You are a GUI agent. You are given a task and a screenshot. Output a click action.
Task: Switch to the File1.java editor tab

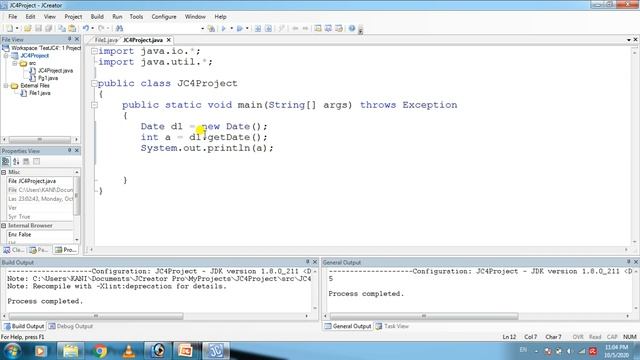coord(106,40)
